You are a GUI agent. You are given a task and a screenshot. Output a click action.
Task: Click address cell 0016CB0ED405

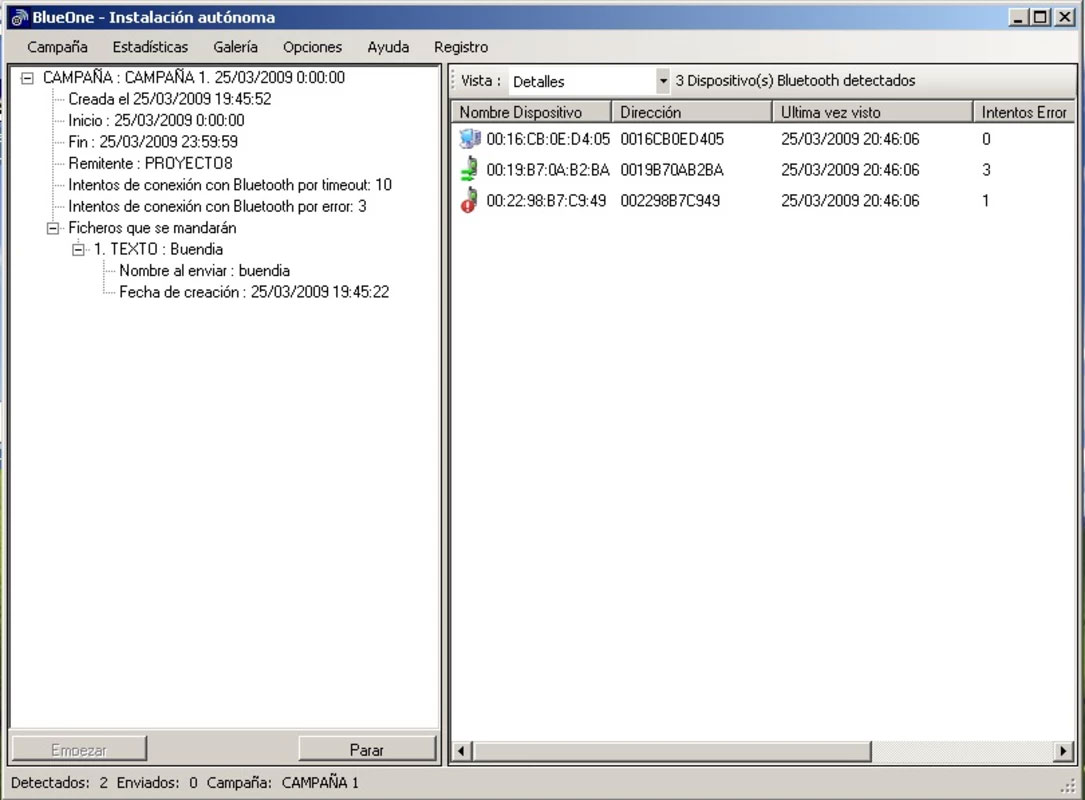[x=672, y=139]
